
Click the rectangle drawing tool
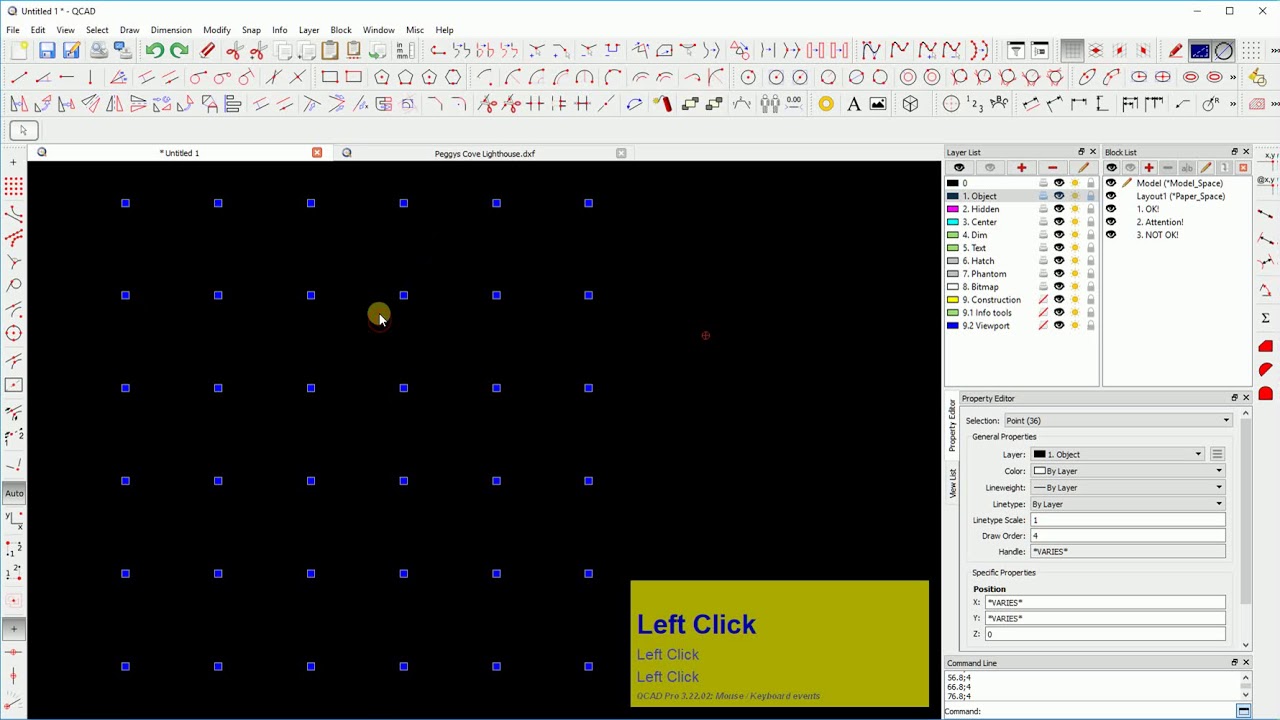(330, 77)
